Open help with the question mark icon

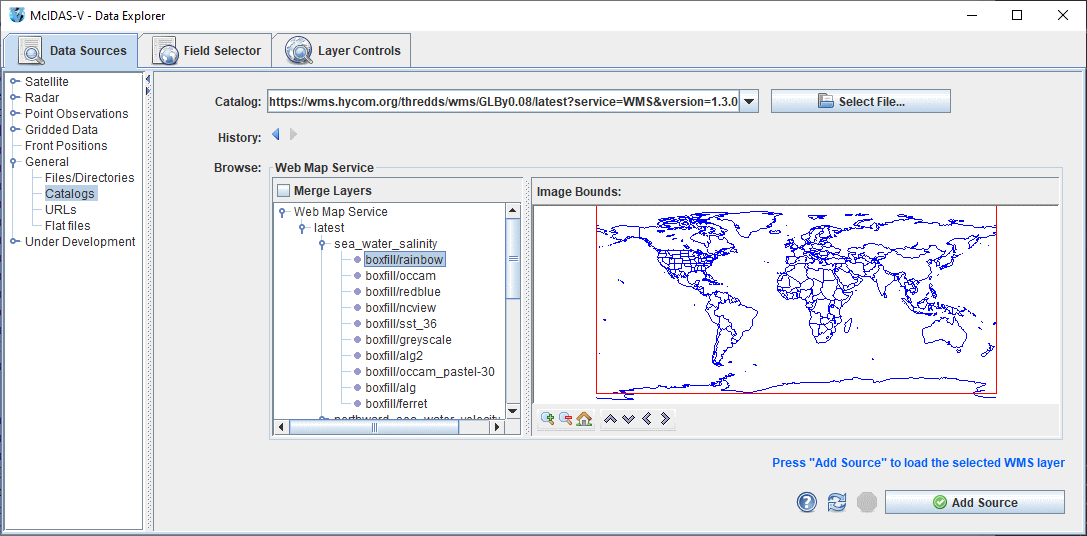coord(807,502)
